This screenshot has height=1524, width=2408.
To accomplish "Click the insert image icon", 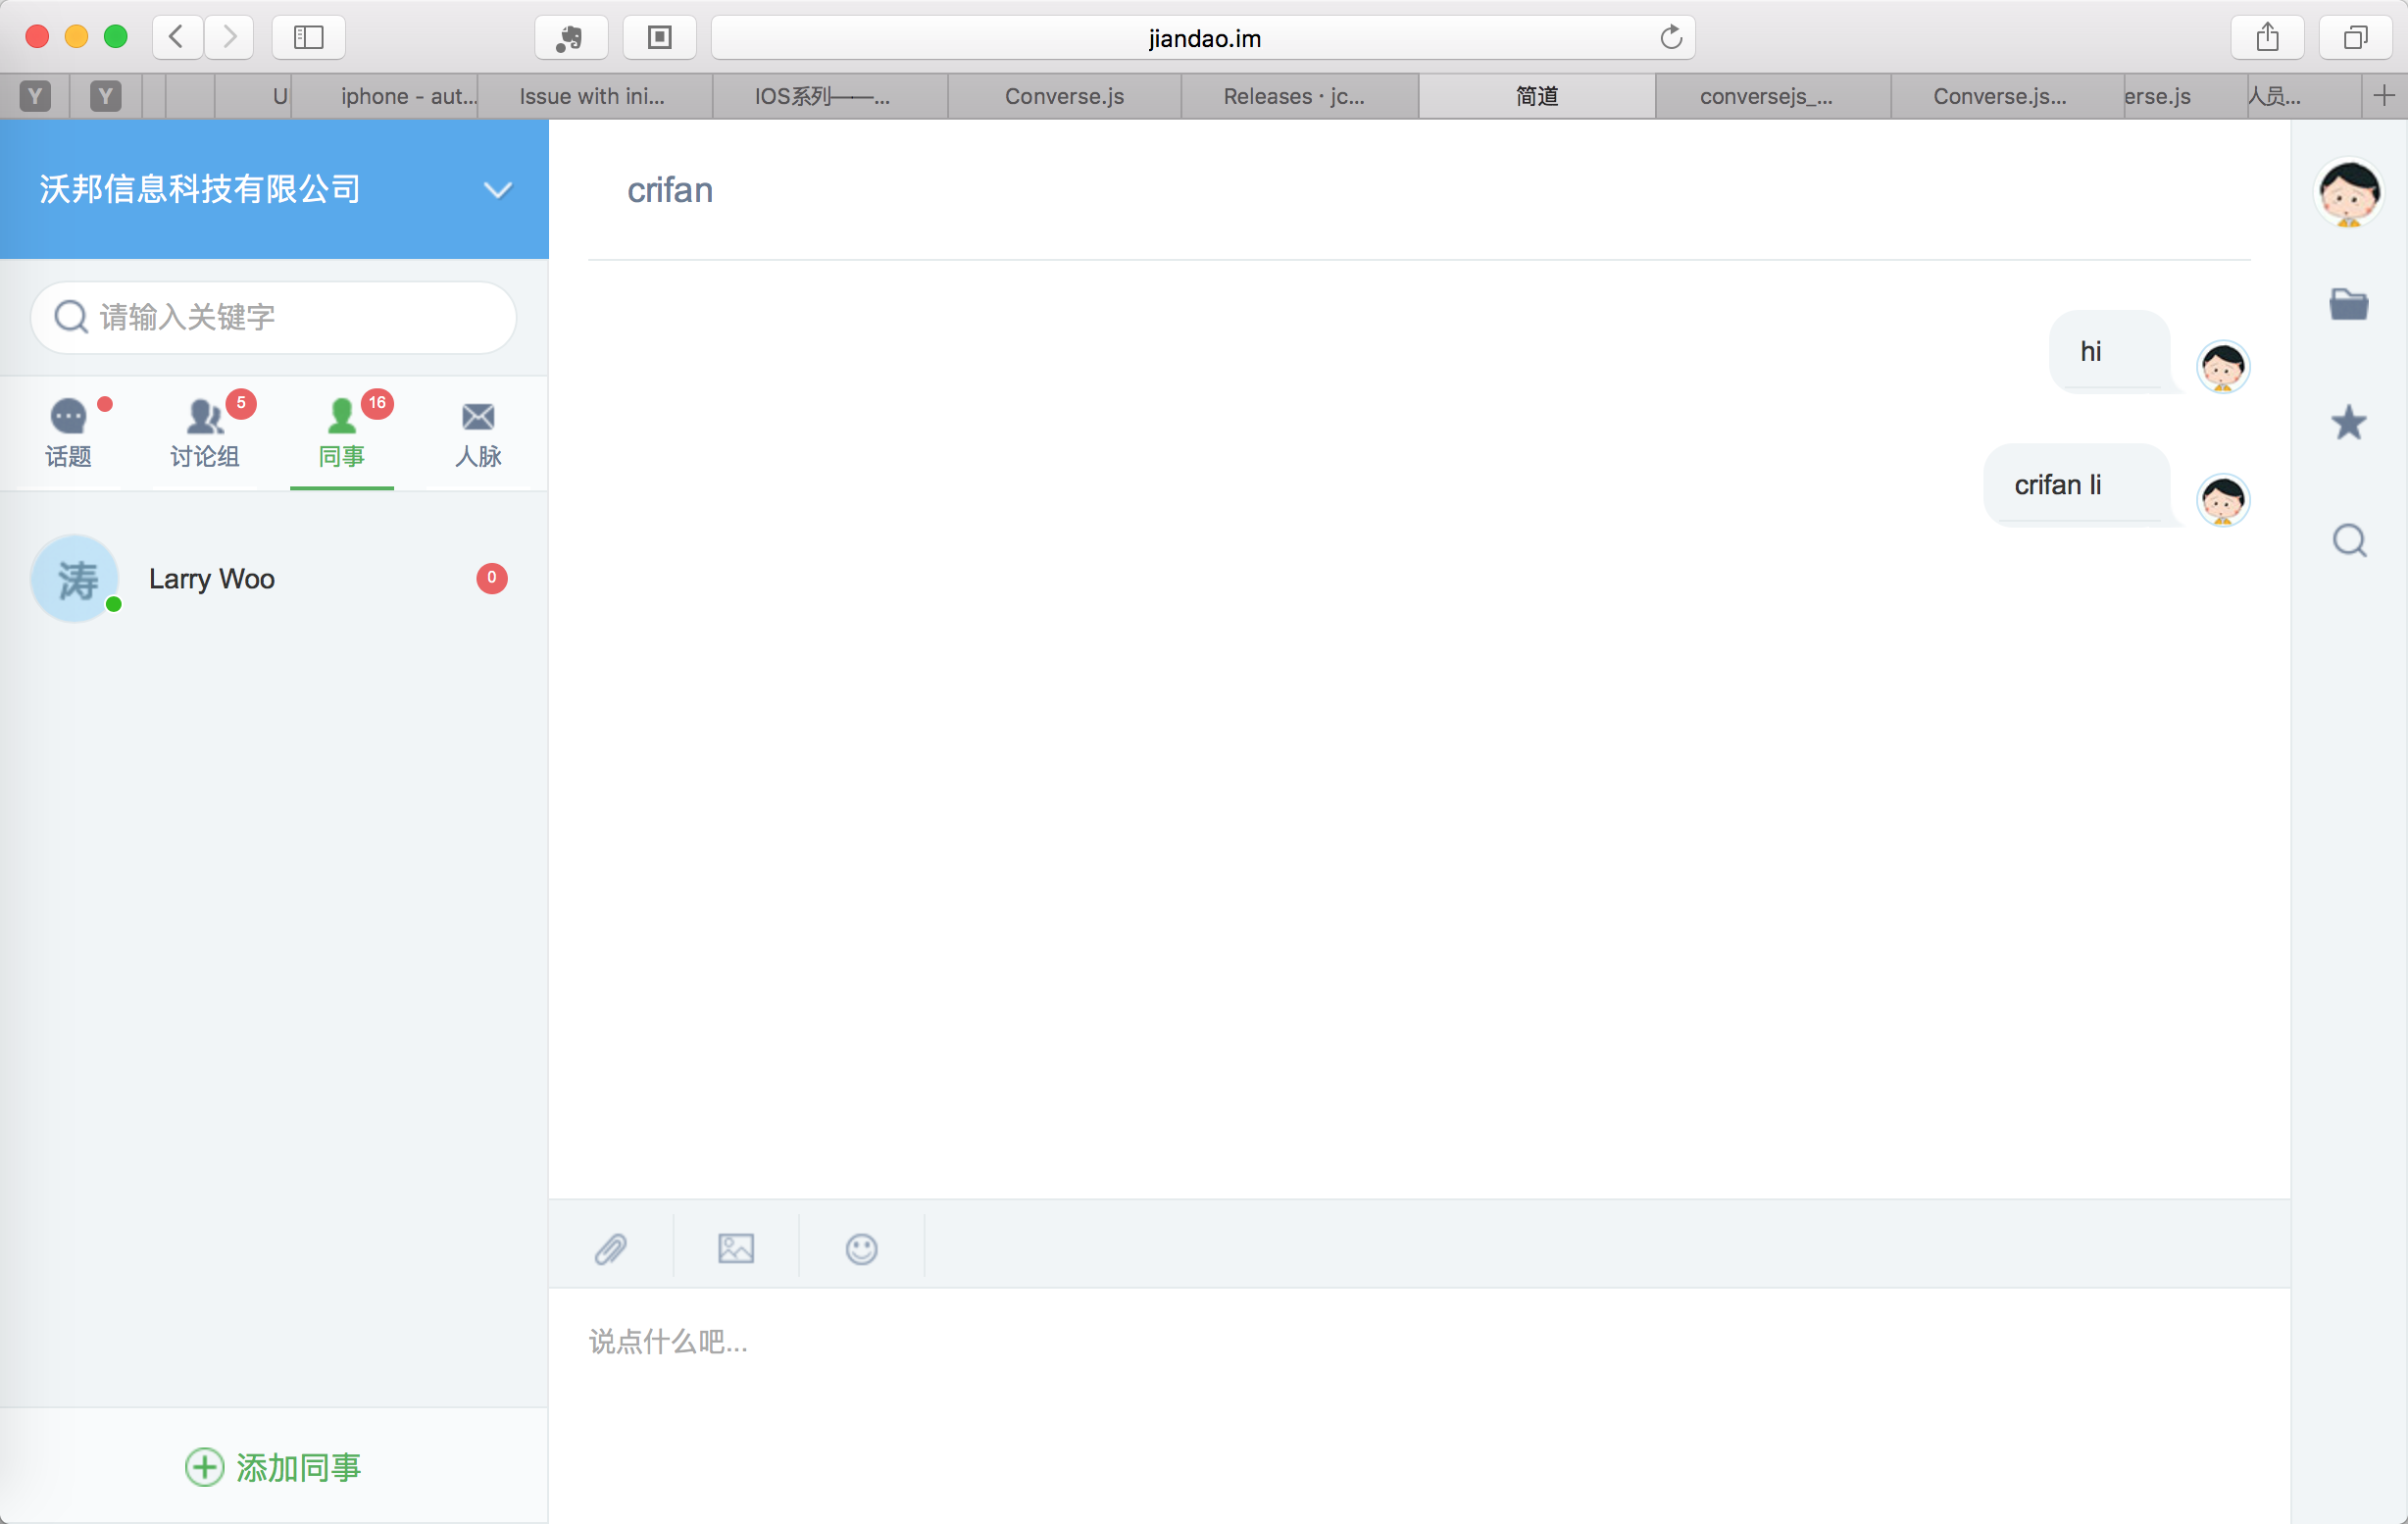I will coord(736,1248).
